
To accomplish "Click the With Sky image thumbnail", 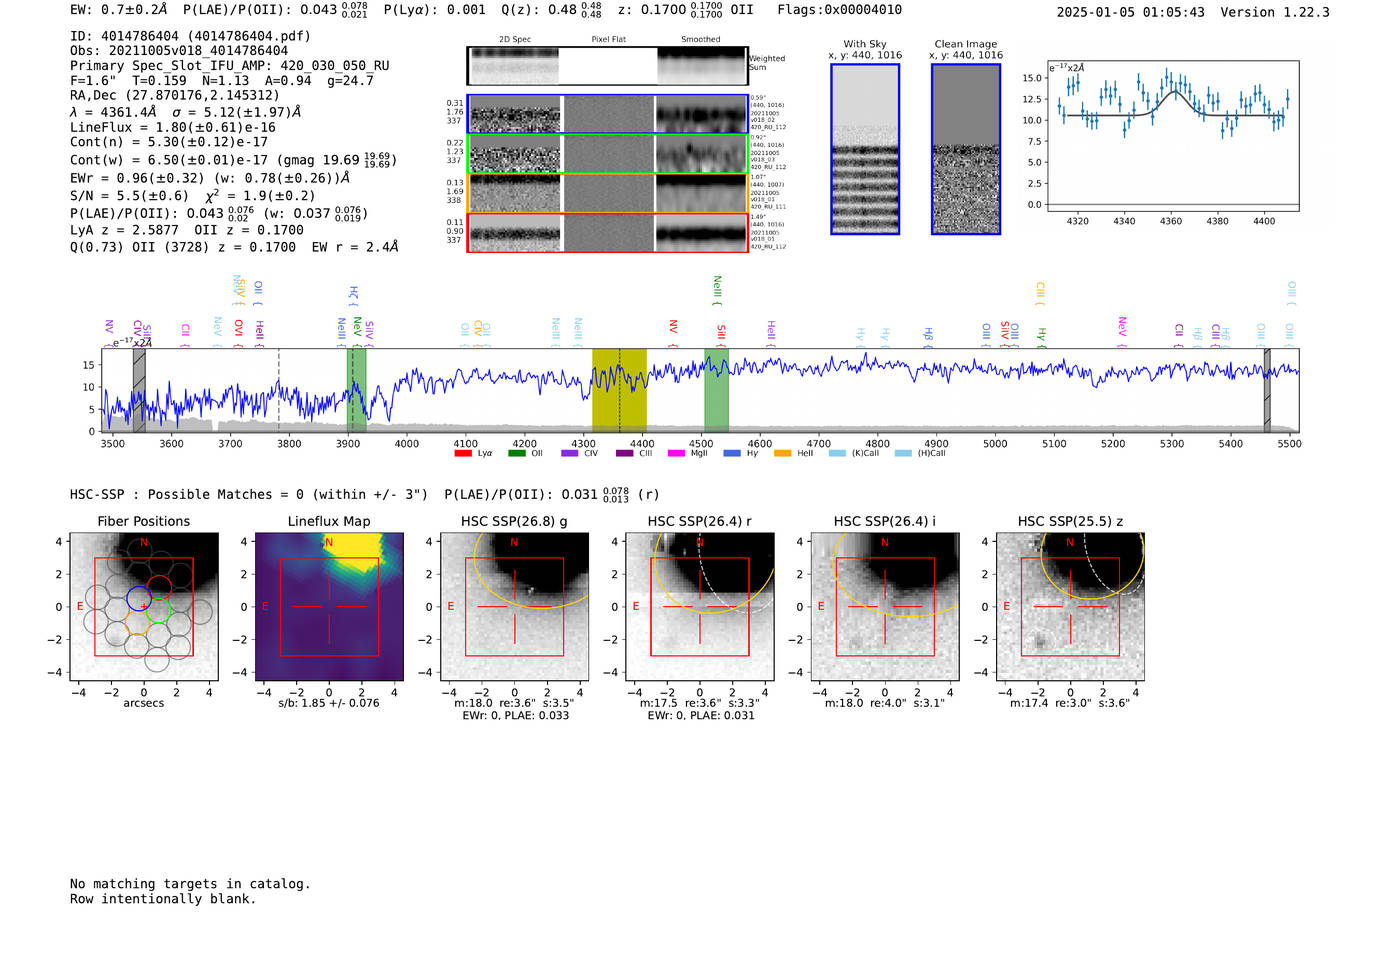I will point(865,149).
